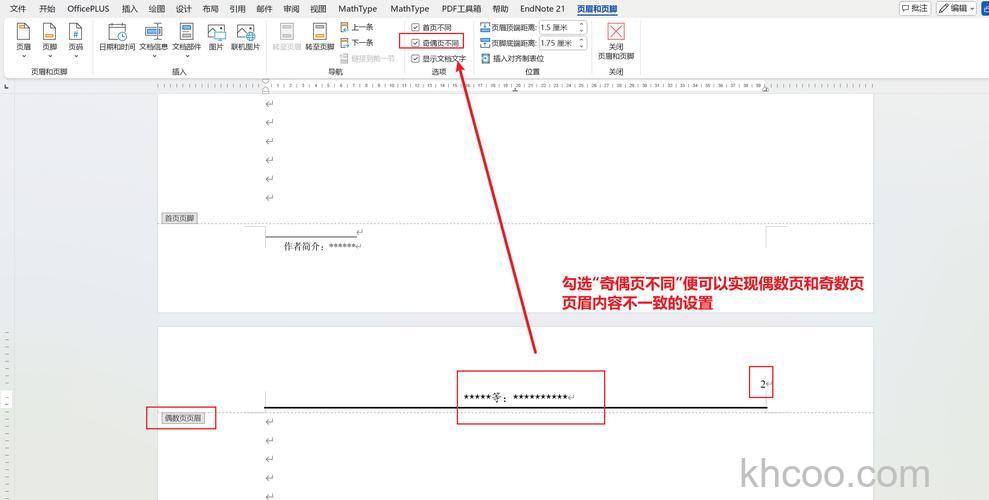This screenshot has height=500, width=989.
Task: Click the 1.75 厘米 footer distance field
Action: tap(558, 43)
